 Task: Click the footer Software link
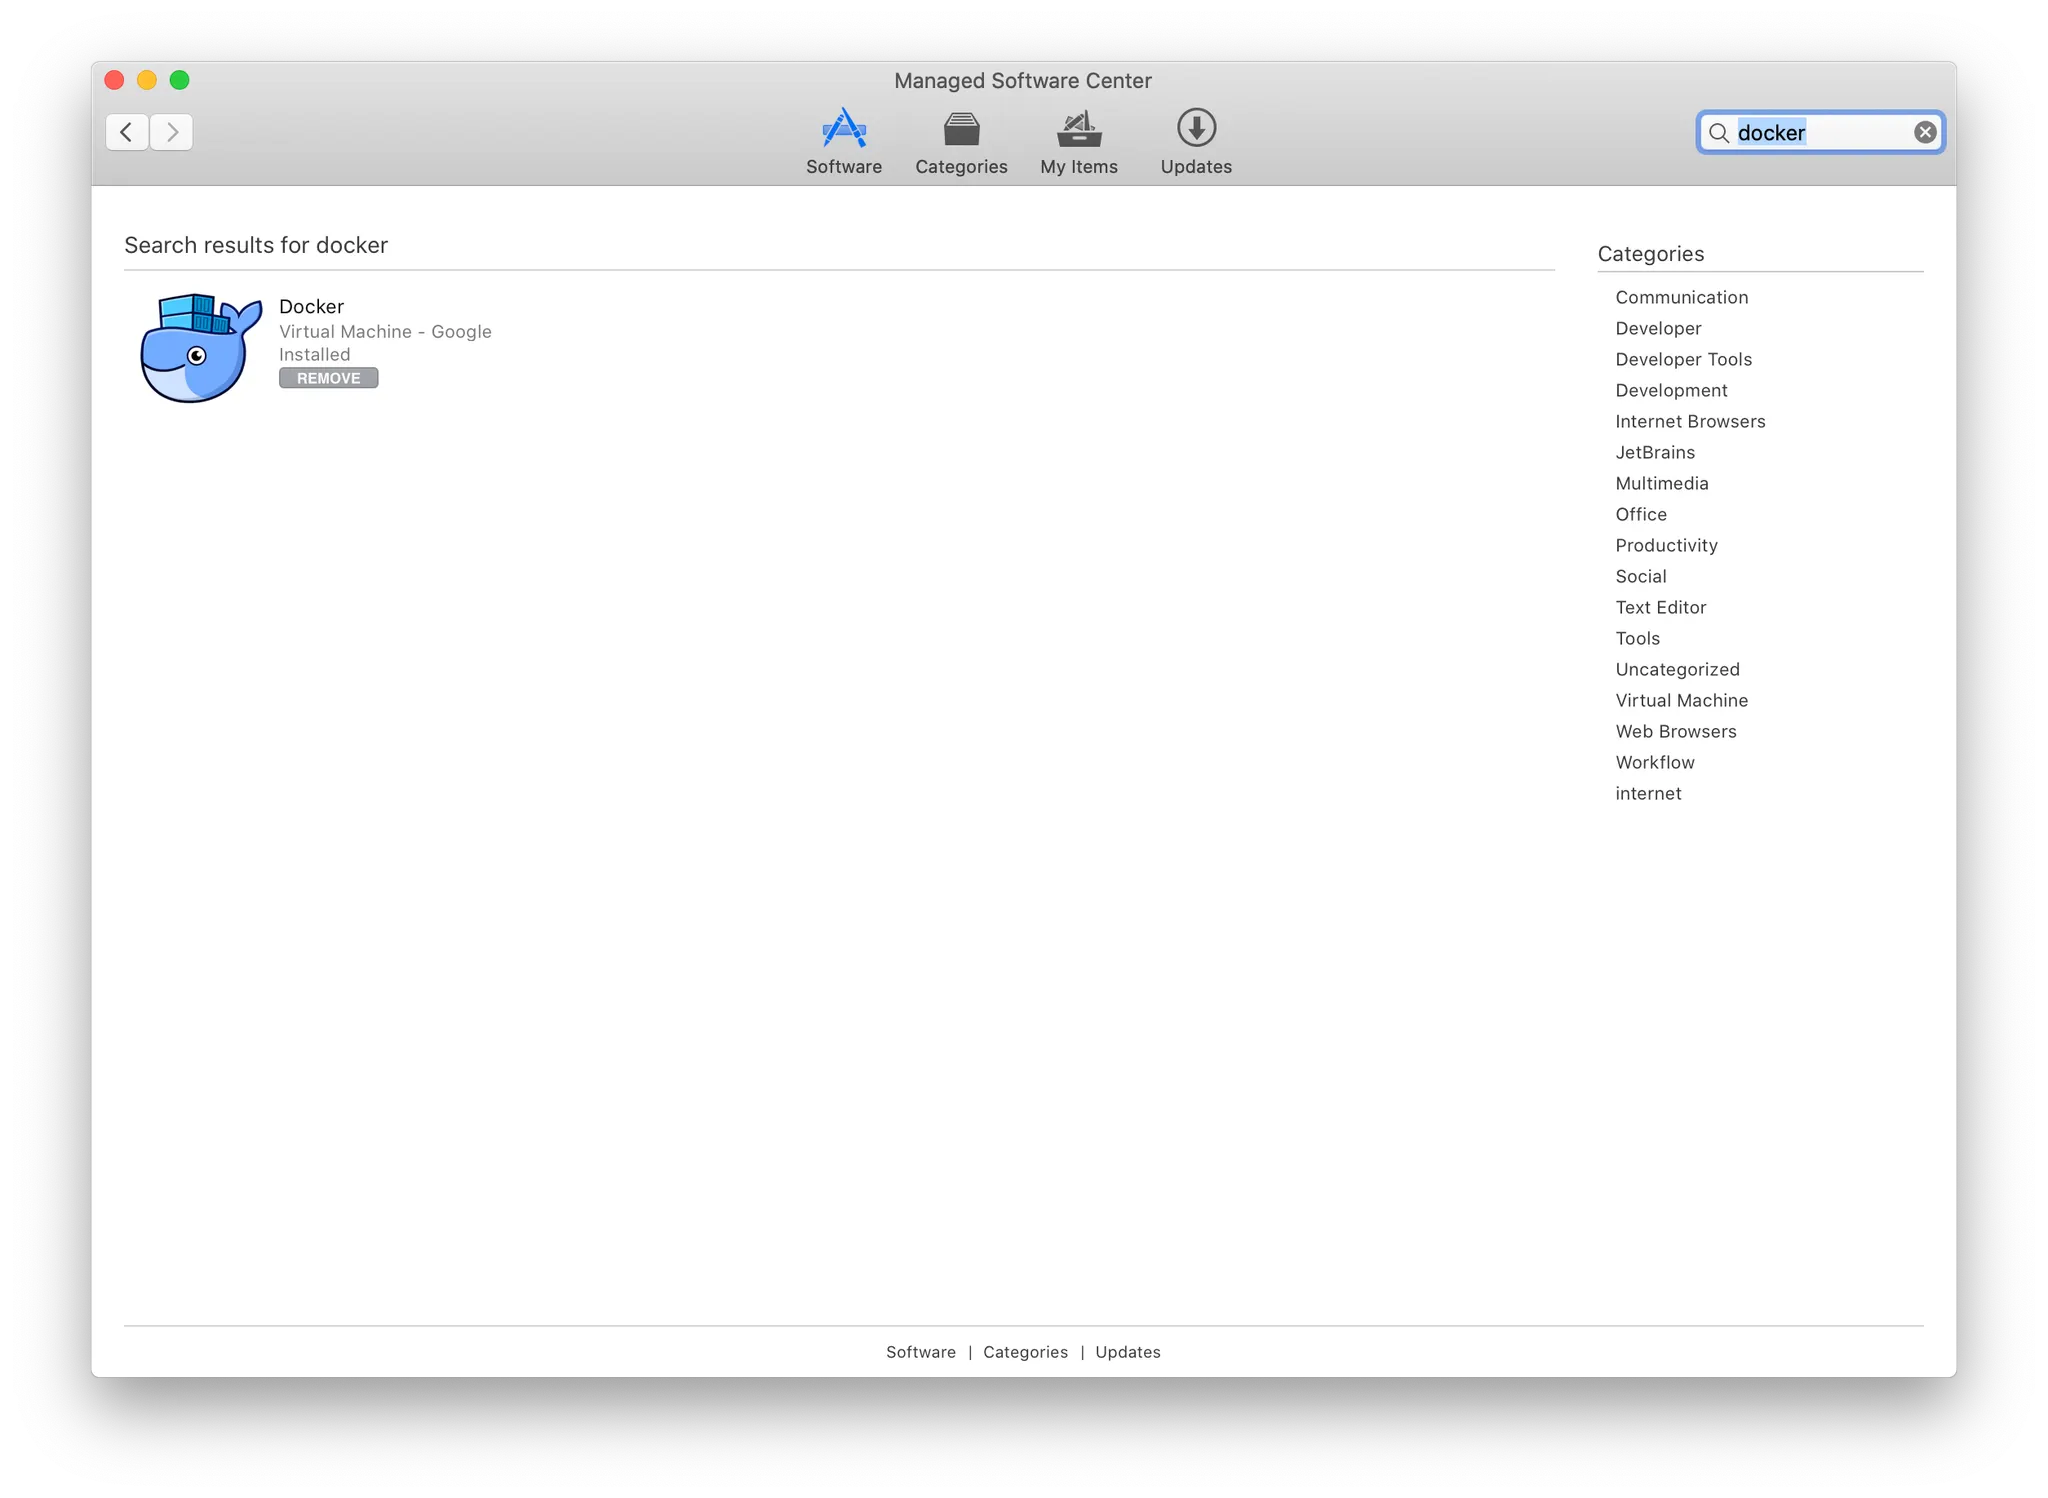[920, 1352]
